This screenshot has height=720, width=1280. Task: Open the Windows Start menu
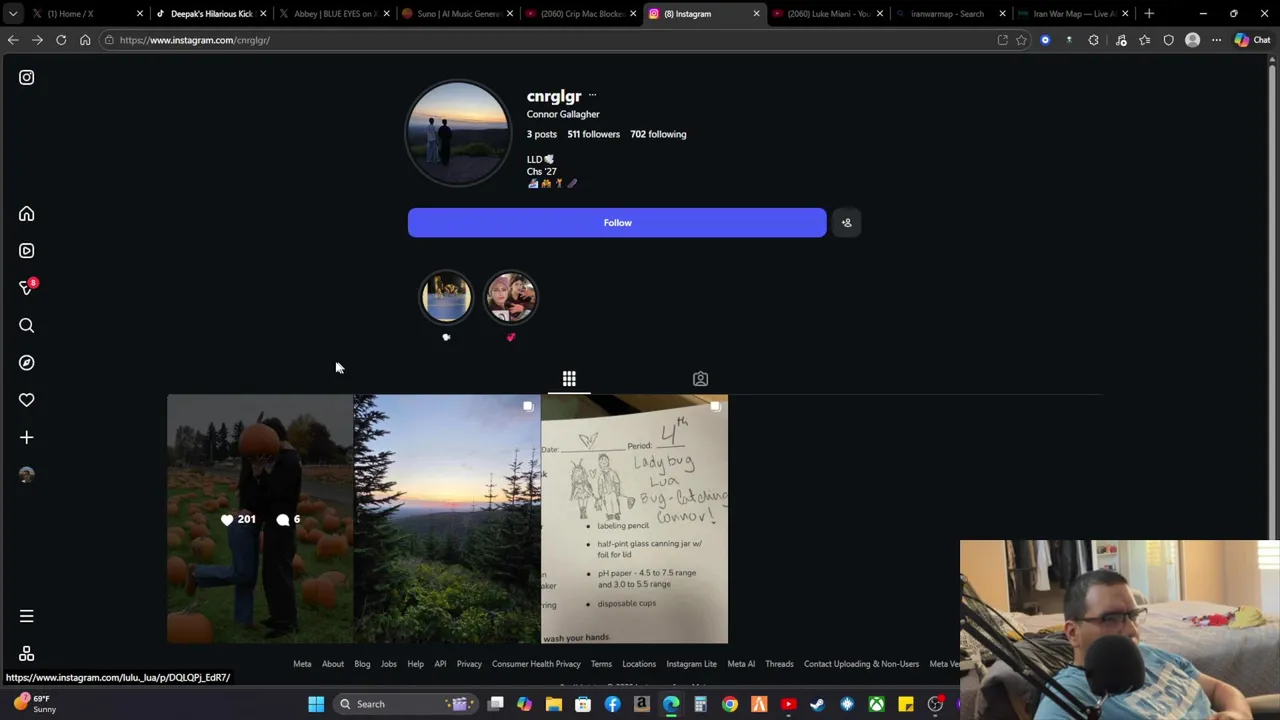[316, 704]
